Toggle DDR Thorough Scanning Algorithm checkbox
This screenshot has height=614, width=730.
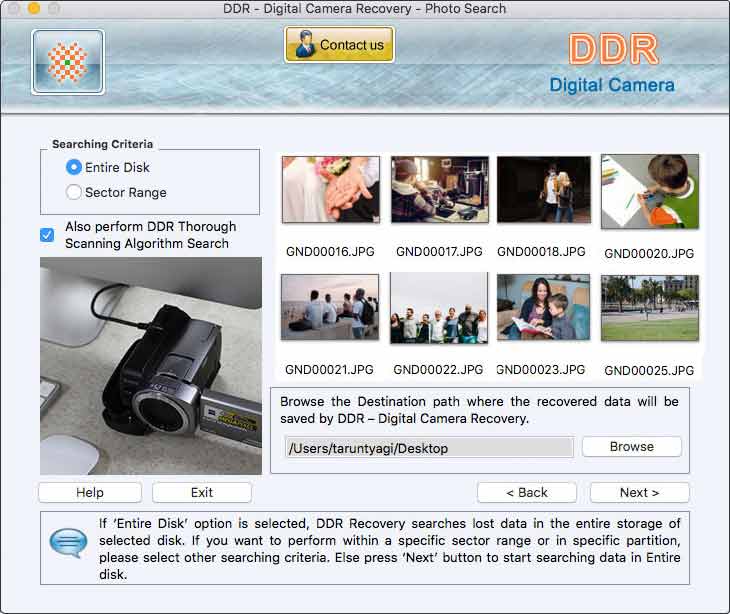pyautogui.click(x=47, y=235)
